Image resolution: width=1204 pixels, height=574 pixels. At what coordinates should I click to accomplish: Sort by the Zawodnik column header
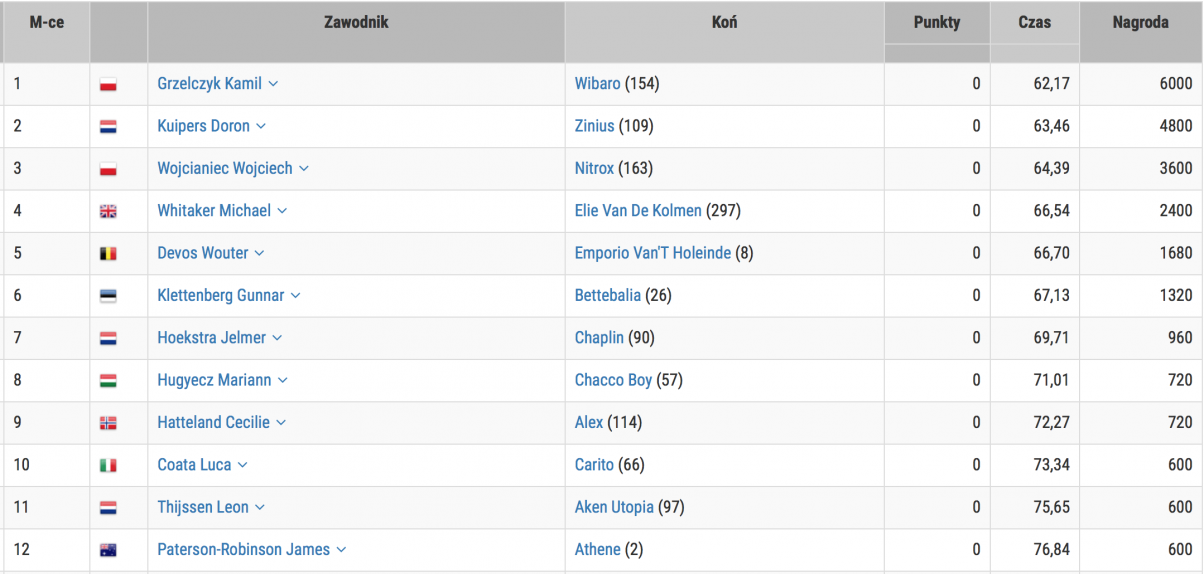[x=356, y=22]
